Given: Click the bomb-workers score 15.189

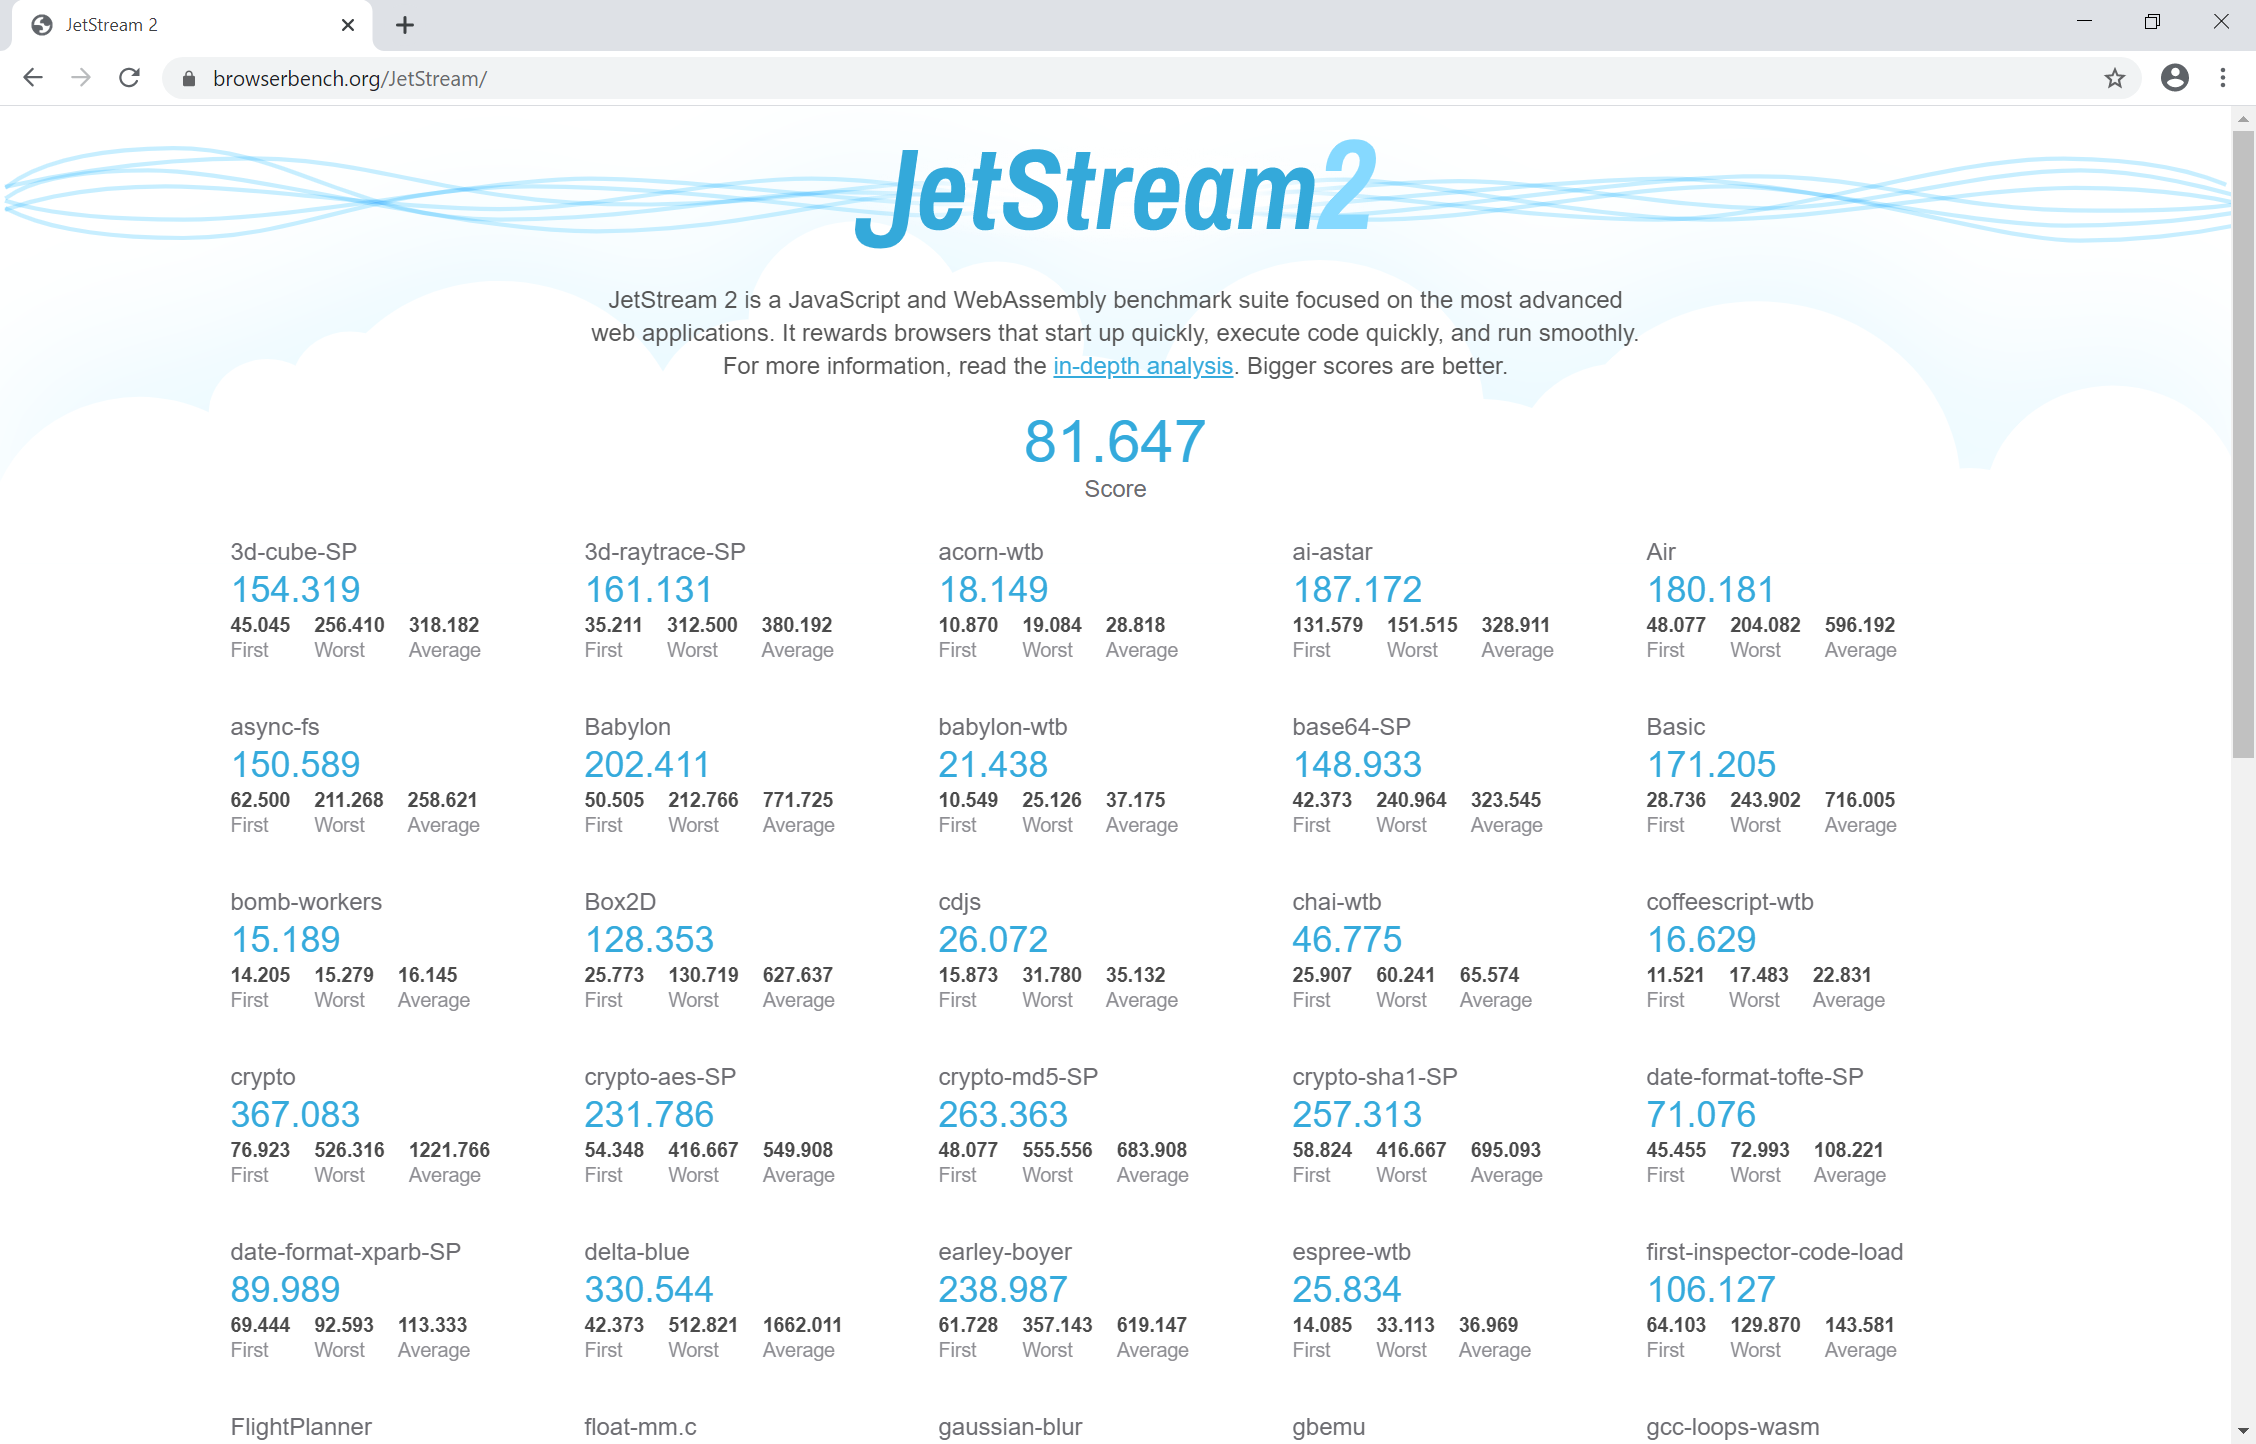Looking at the screenshot, I should click(x=285, y=940).
